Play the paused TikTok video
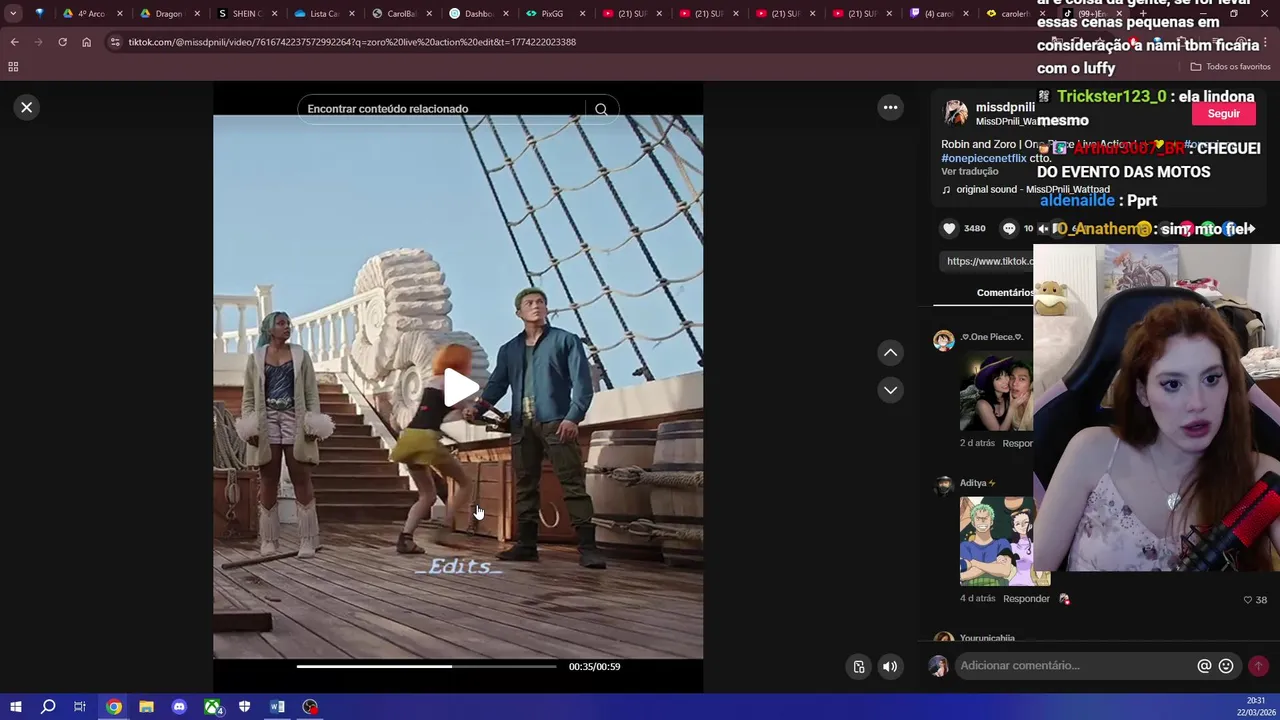The image size is (1280, 720). 459,388
